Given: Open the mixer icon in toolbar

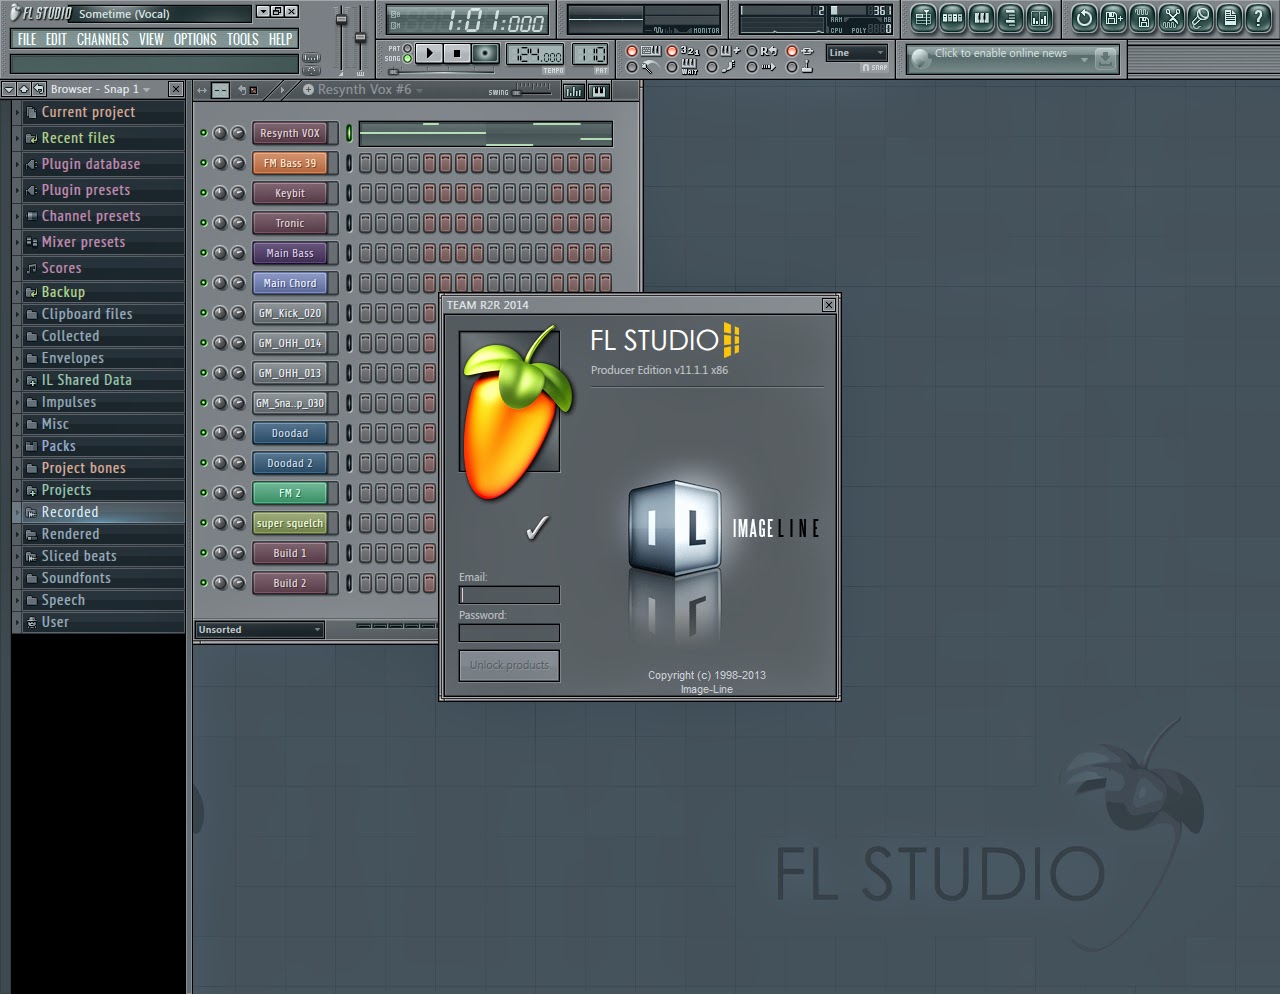Looking at the screenshot, I should (1040, 17).
